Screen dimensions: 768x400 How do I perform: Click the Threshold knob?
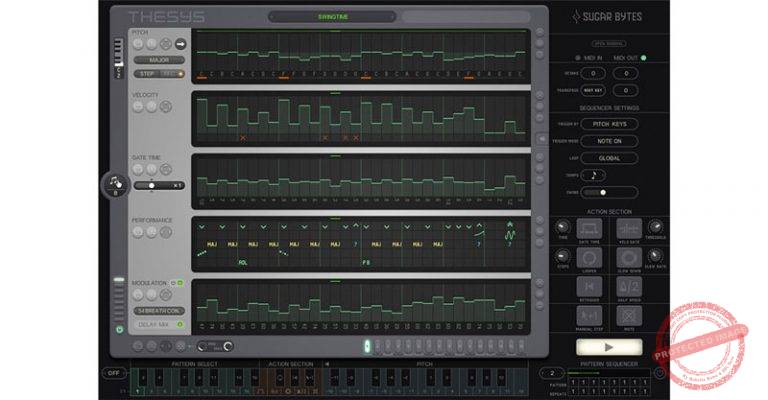coord(655,227)
